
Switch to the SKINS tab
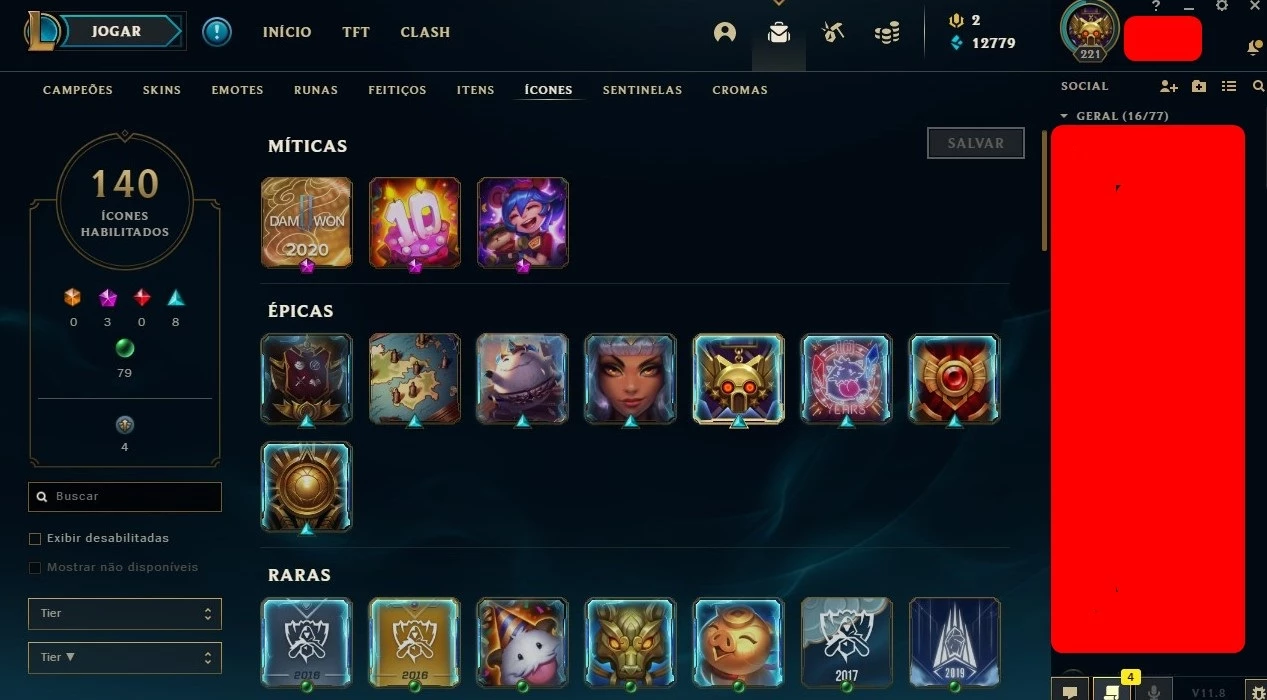(x=162, y=90)
